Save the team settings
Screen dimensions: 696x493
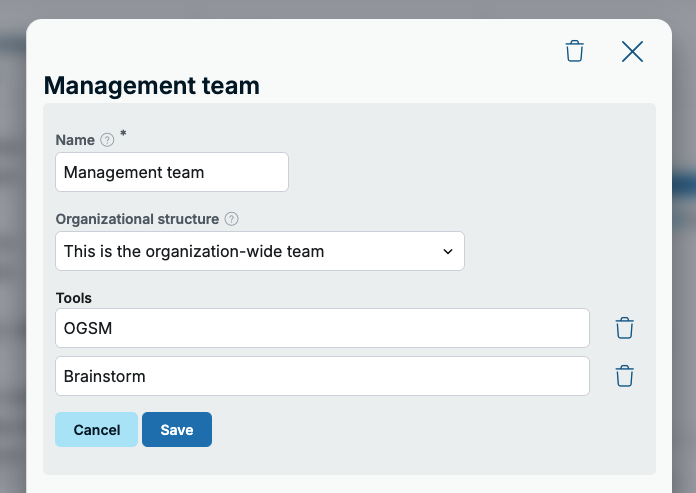pyautogui.click(x=177, y=430)
